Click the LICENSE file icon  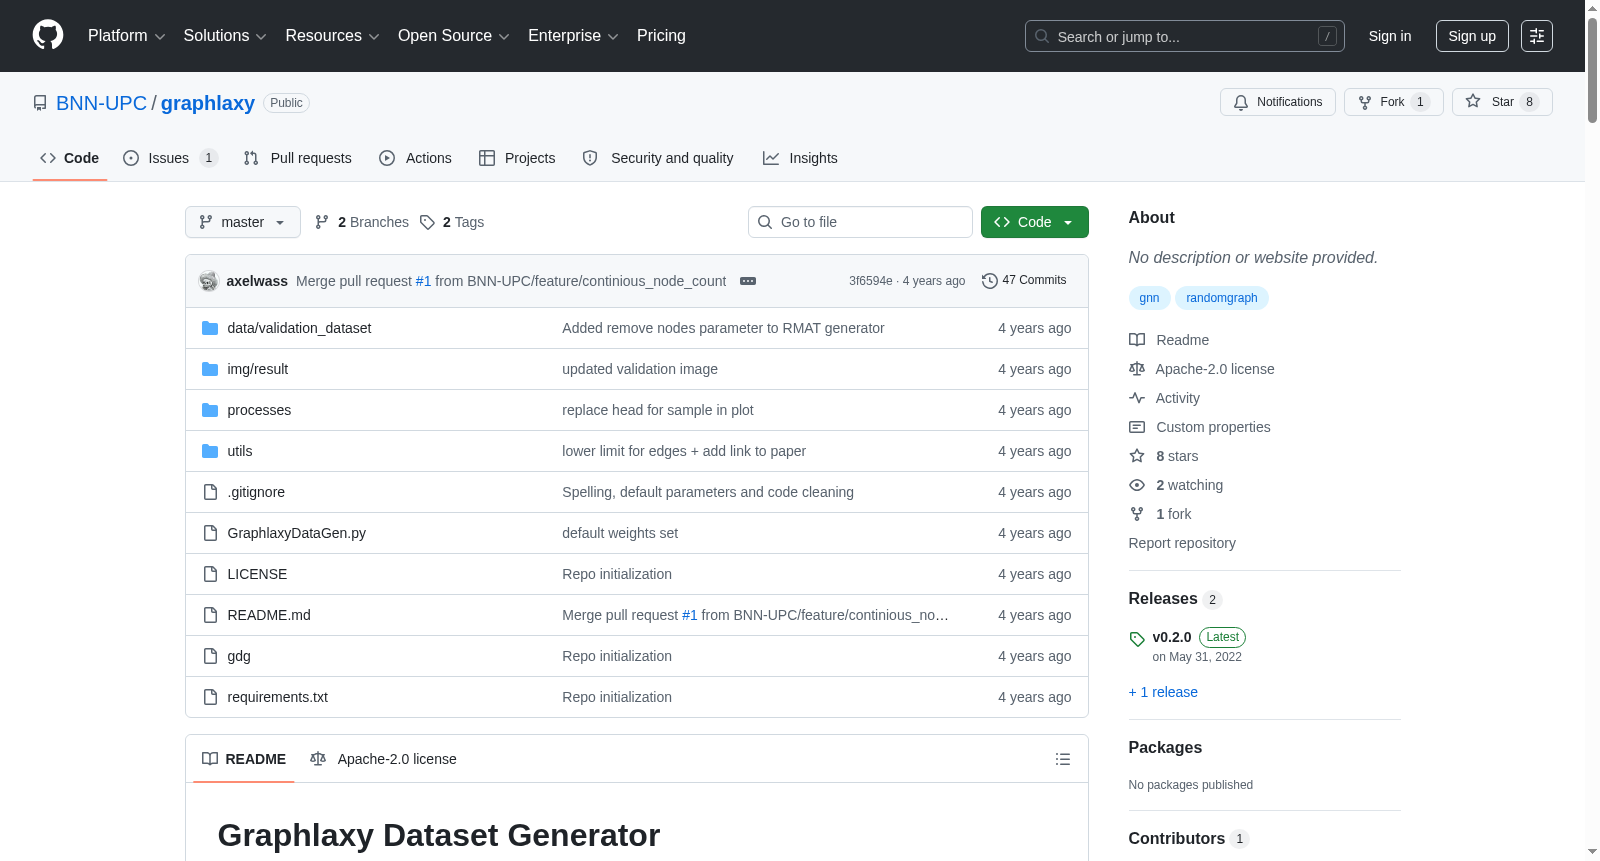[210, 574]
